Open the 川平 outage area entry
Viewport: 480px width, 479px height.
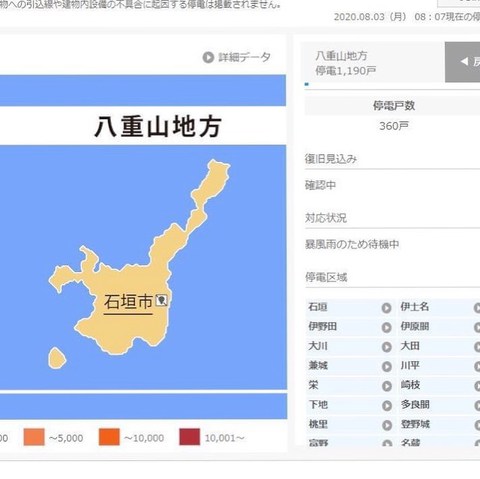pos(410,366)
